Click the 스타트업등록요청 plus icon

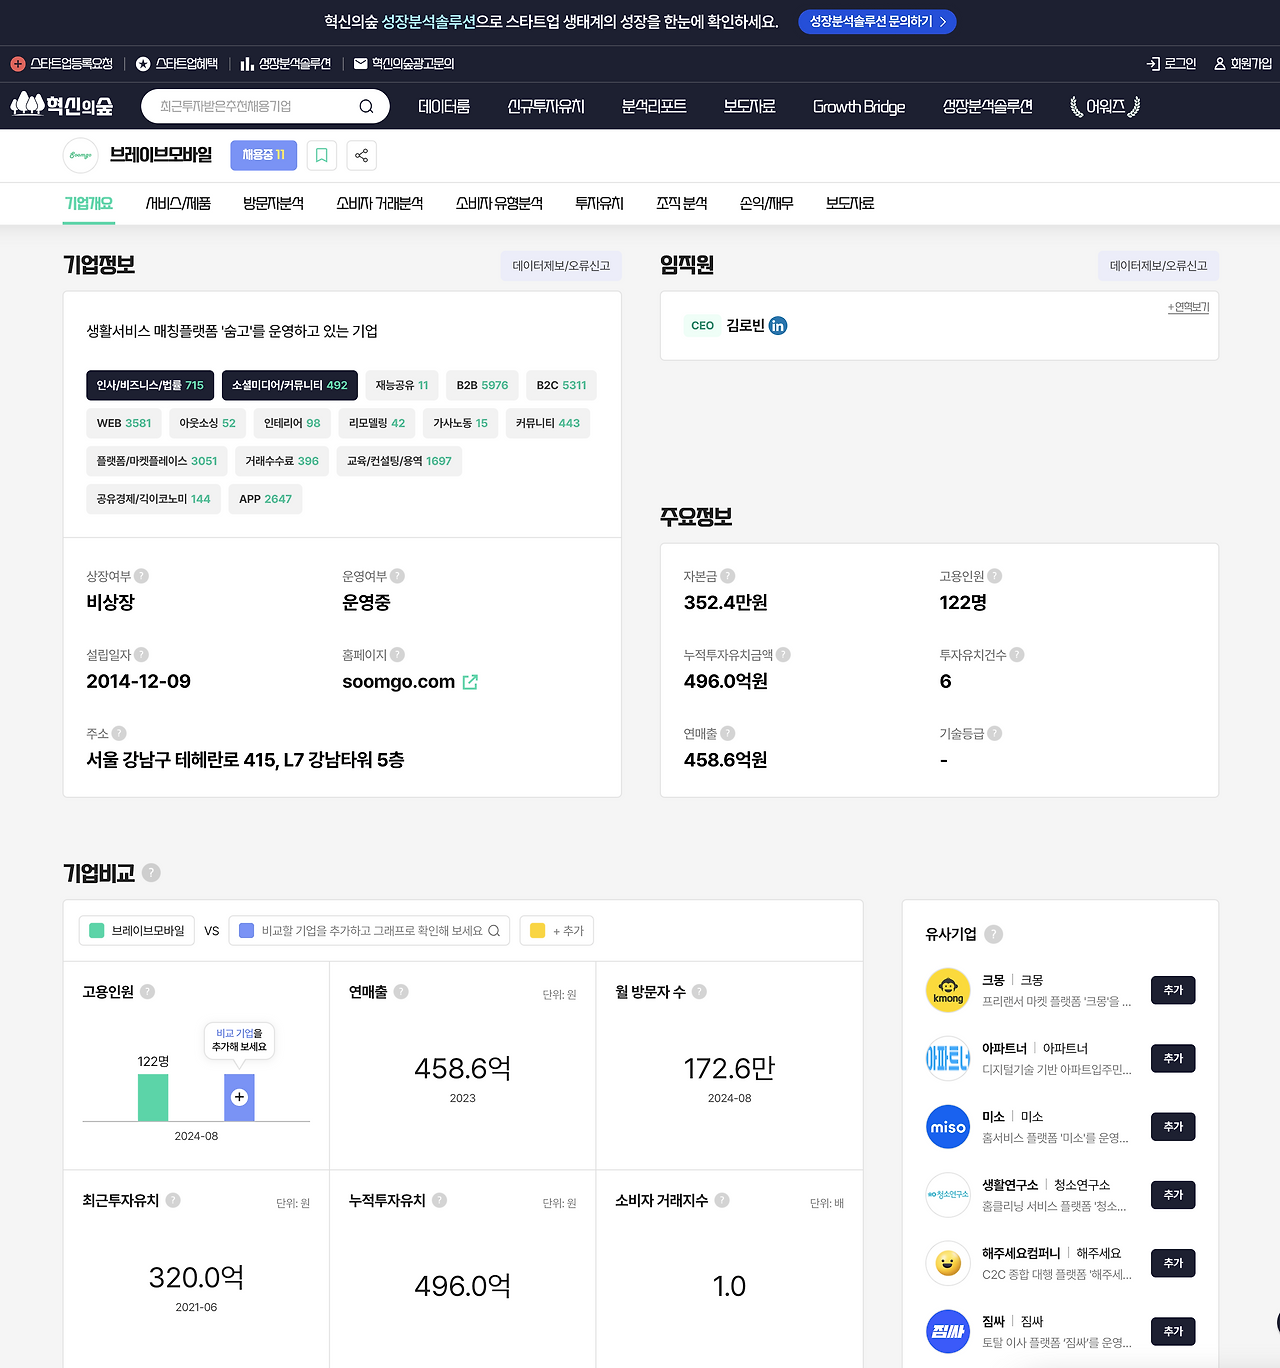pyautogui.click(x=18, y=64)
